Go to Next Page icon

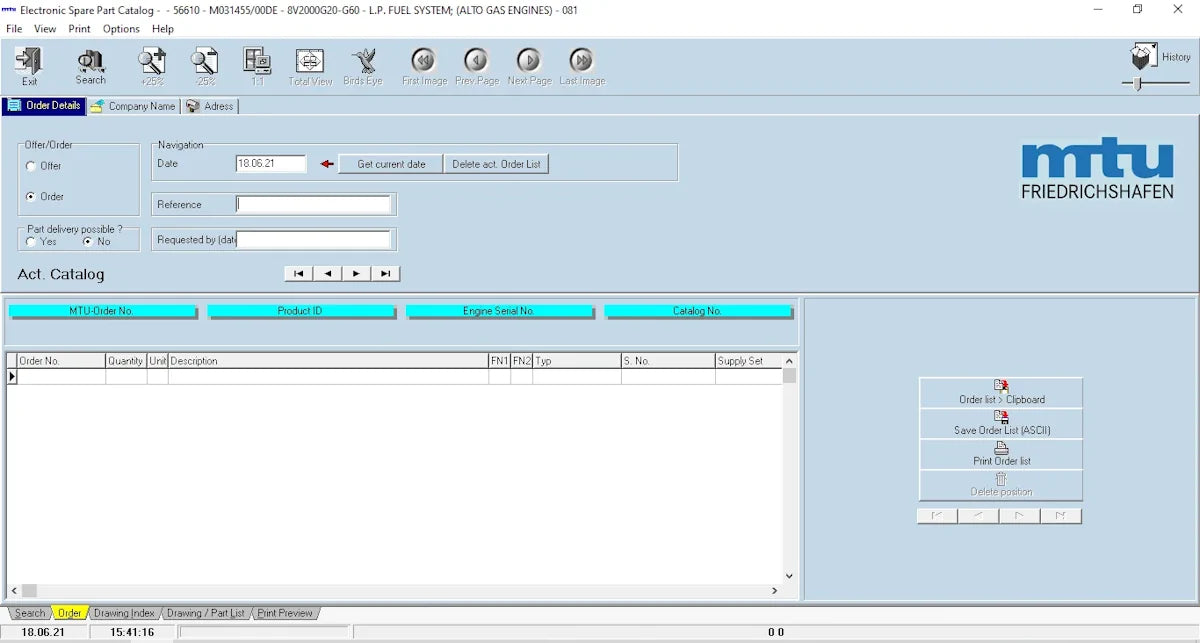(529, 62)
